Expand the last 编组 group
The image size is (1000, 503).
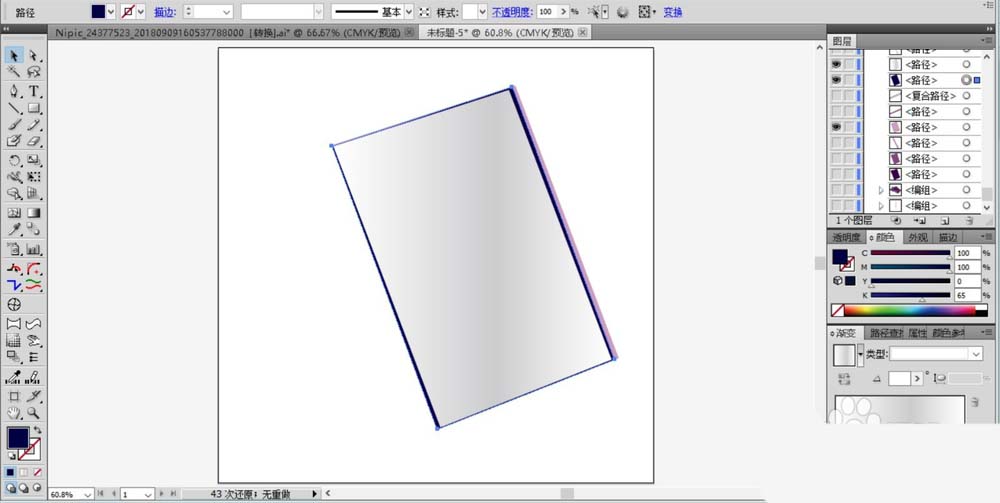click(x=881, y=206)
